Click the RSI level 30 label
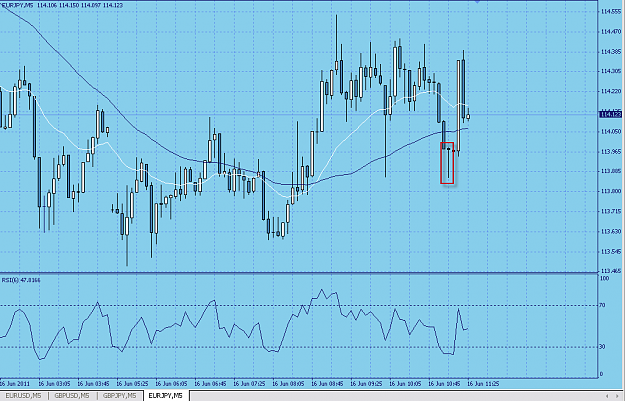625x401 pixels. click(x=603, y=347)
